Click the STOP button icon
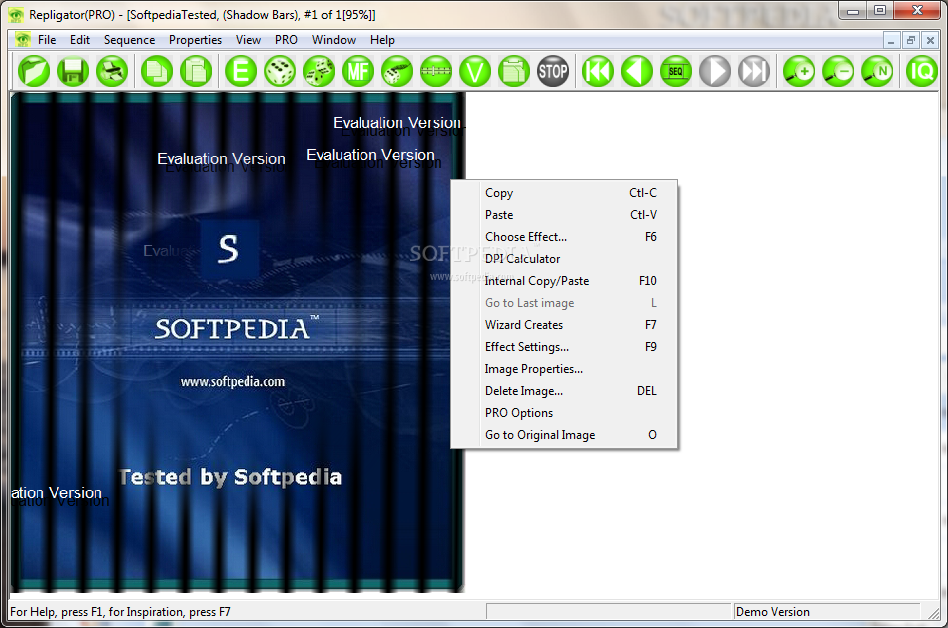 click(553, 71)
